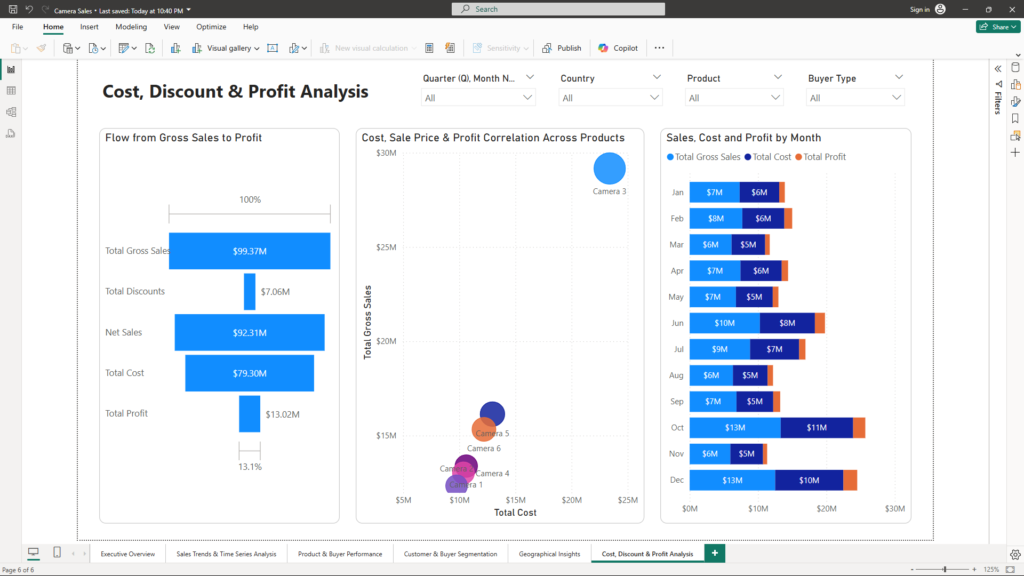Click the Publish button

(x=562, y=48)
